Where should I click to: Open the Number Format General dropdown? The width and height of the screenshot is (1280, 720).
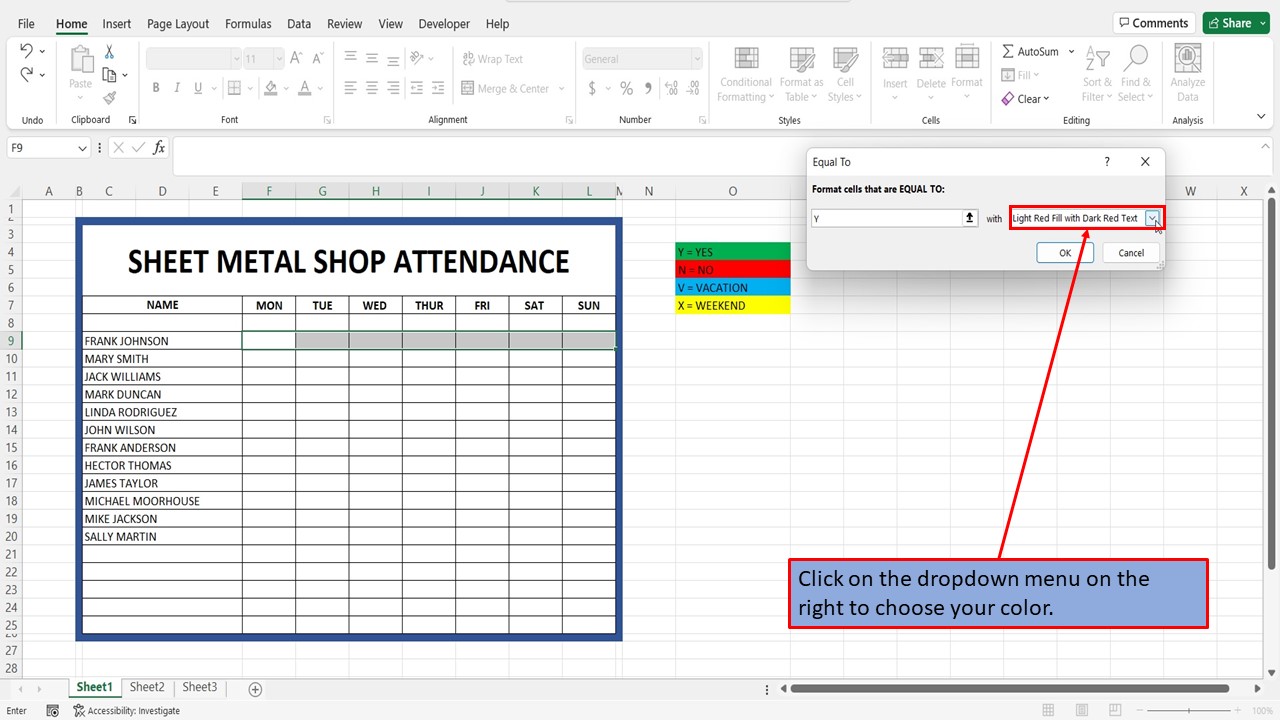[696, 59]
